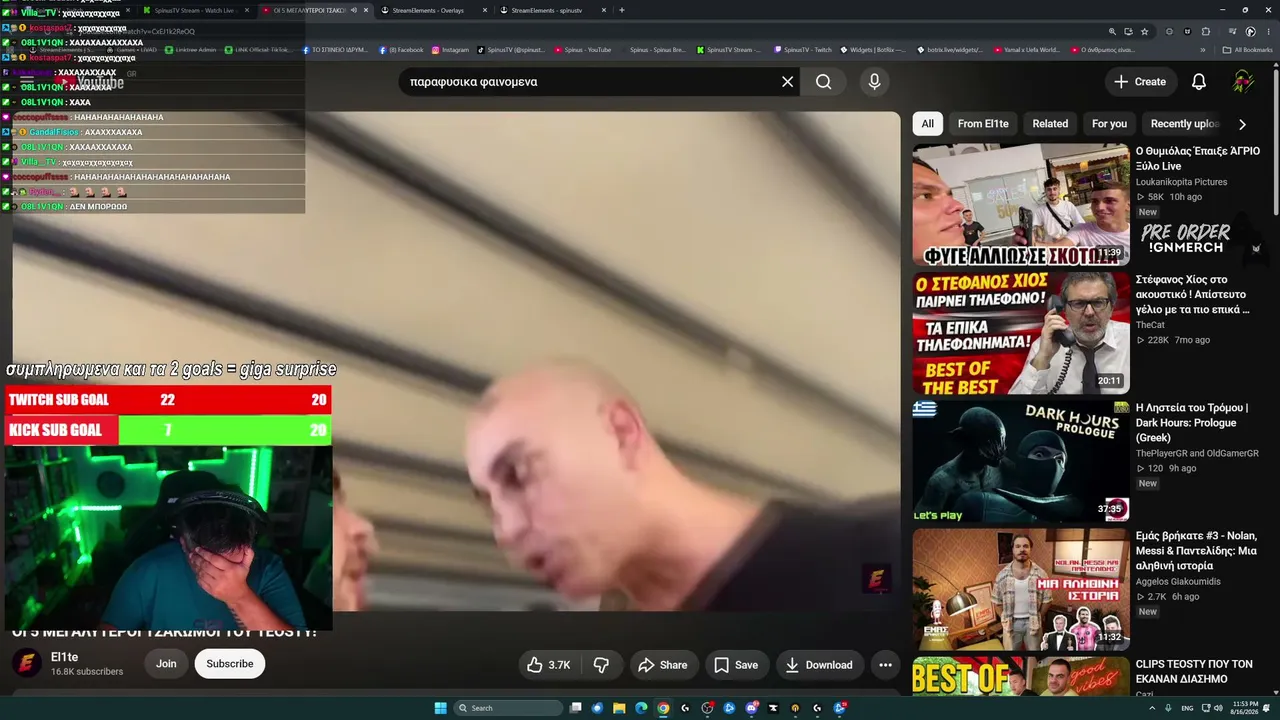The height and width of the screenshot is (720, 1280).
Task: Mute the audio indicator on YouTube tab
Action: click(x=353, y=10)
